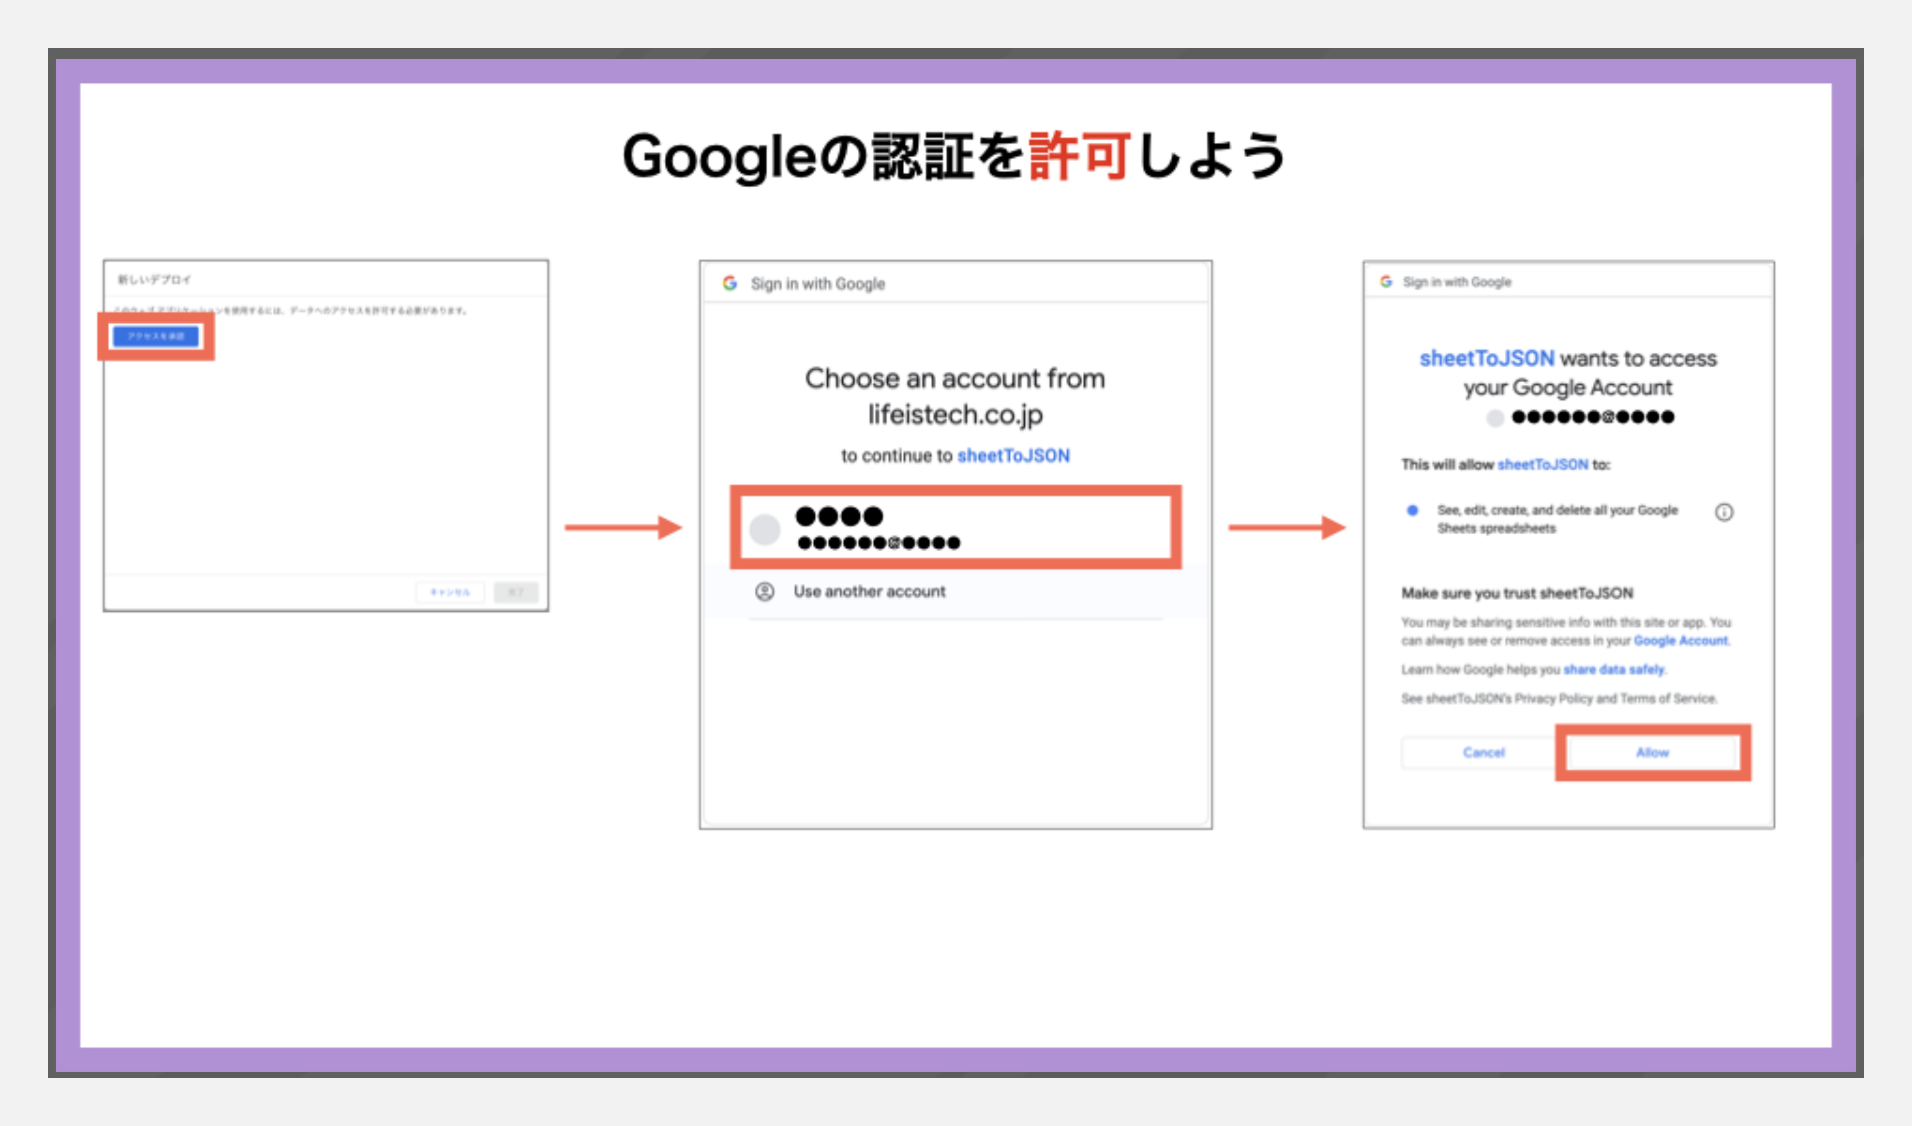This screenshot has height=1126, width=1912.
Task: Open the share data safely link
Action: 1613,669
